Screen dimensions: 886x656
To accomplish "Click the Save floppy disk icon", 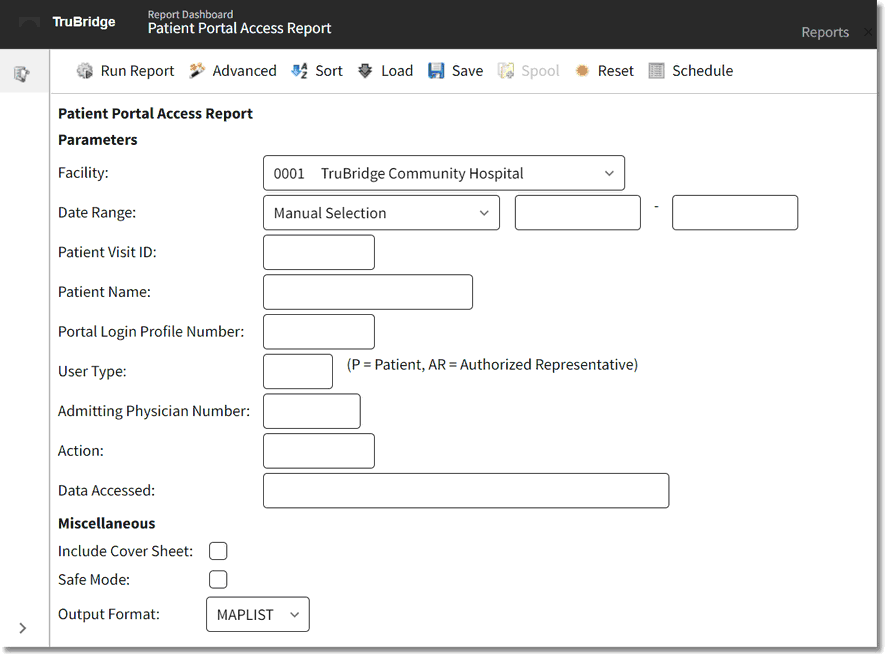I will [436, 71].
